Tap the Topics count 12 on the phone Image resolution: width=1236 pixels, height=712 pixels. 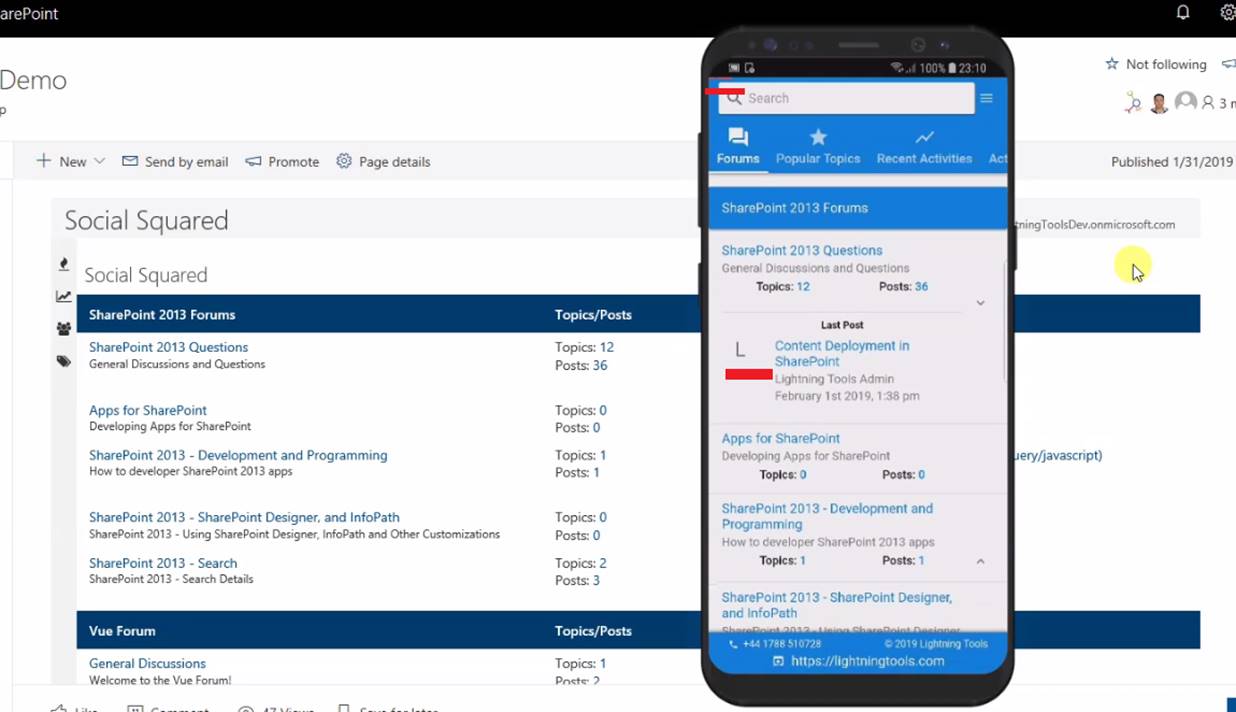(x=803, y=286)
